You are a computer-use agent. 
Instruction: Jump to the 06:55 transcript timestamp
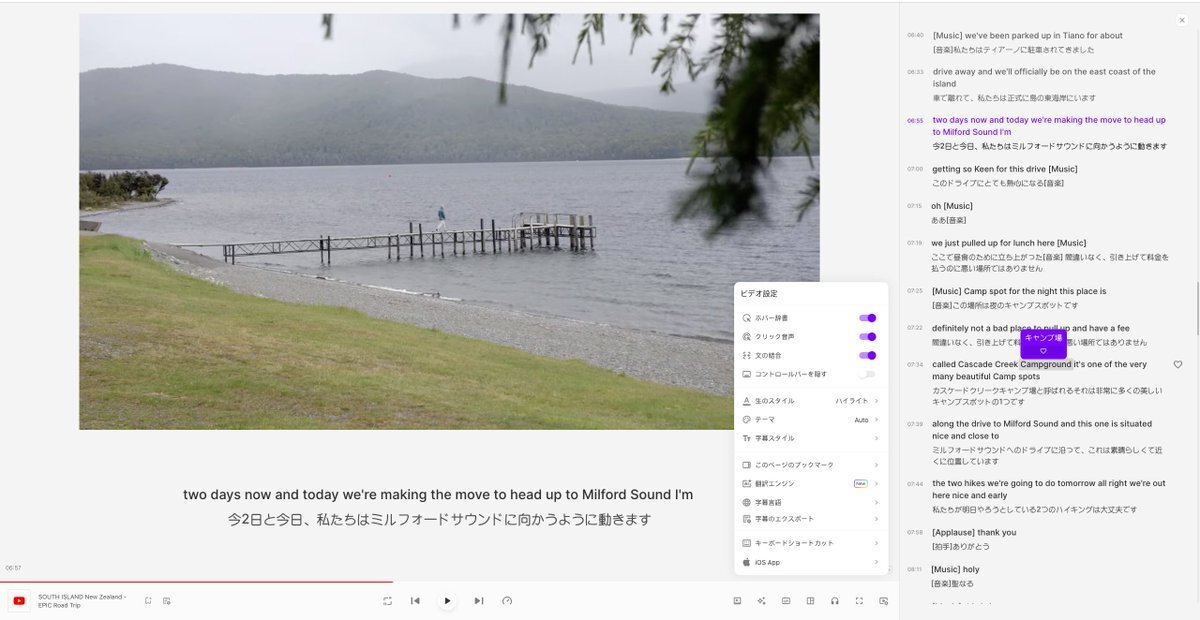[x=915, y=120]
